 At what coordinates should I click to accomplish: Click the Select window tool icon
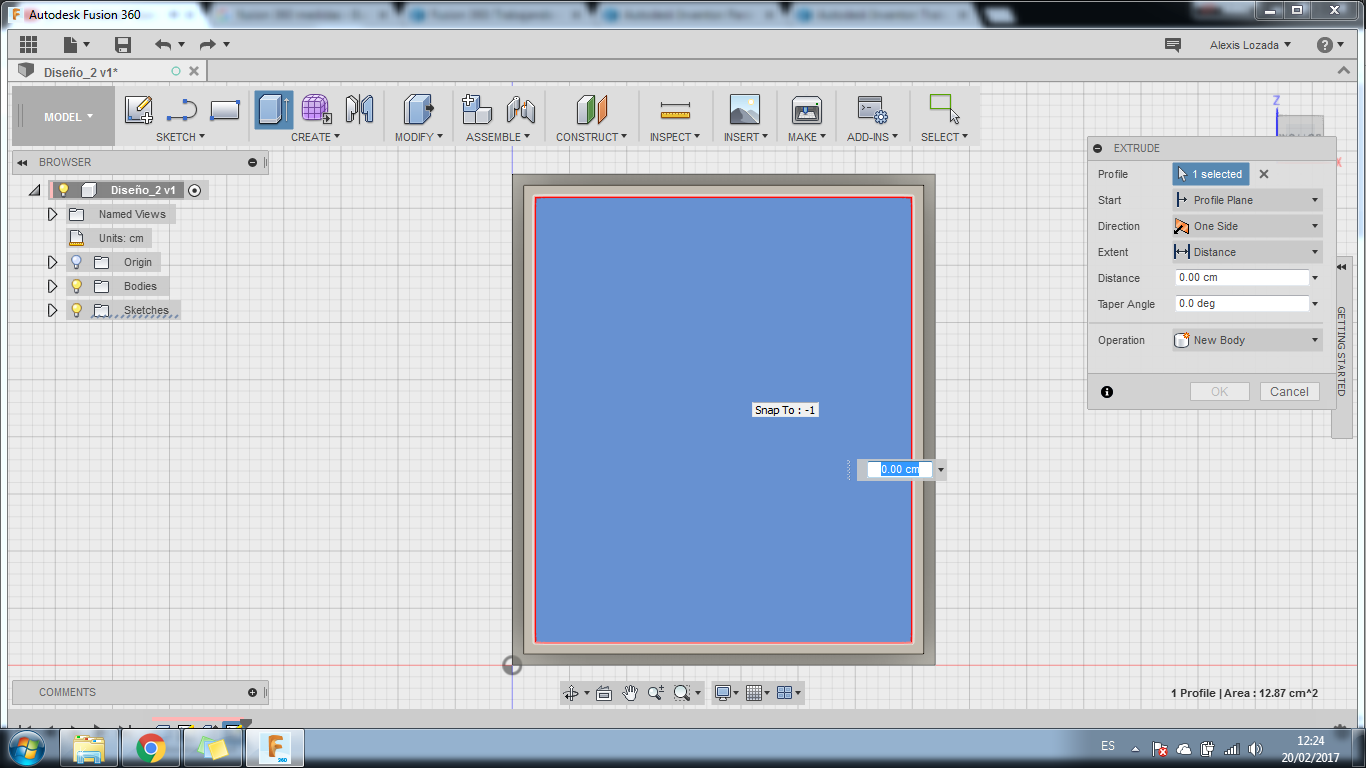[944, 109]
